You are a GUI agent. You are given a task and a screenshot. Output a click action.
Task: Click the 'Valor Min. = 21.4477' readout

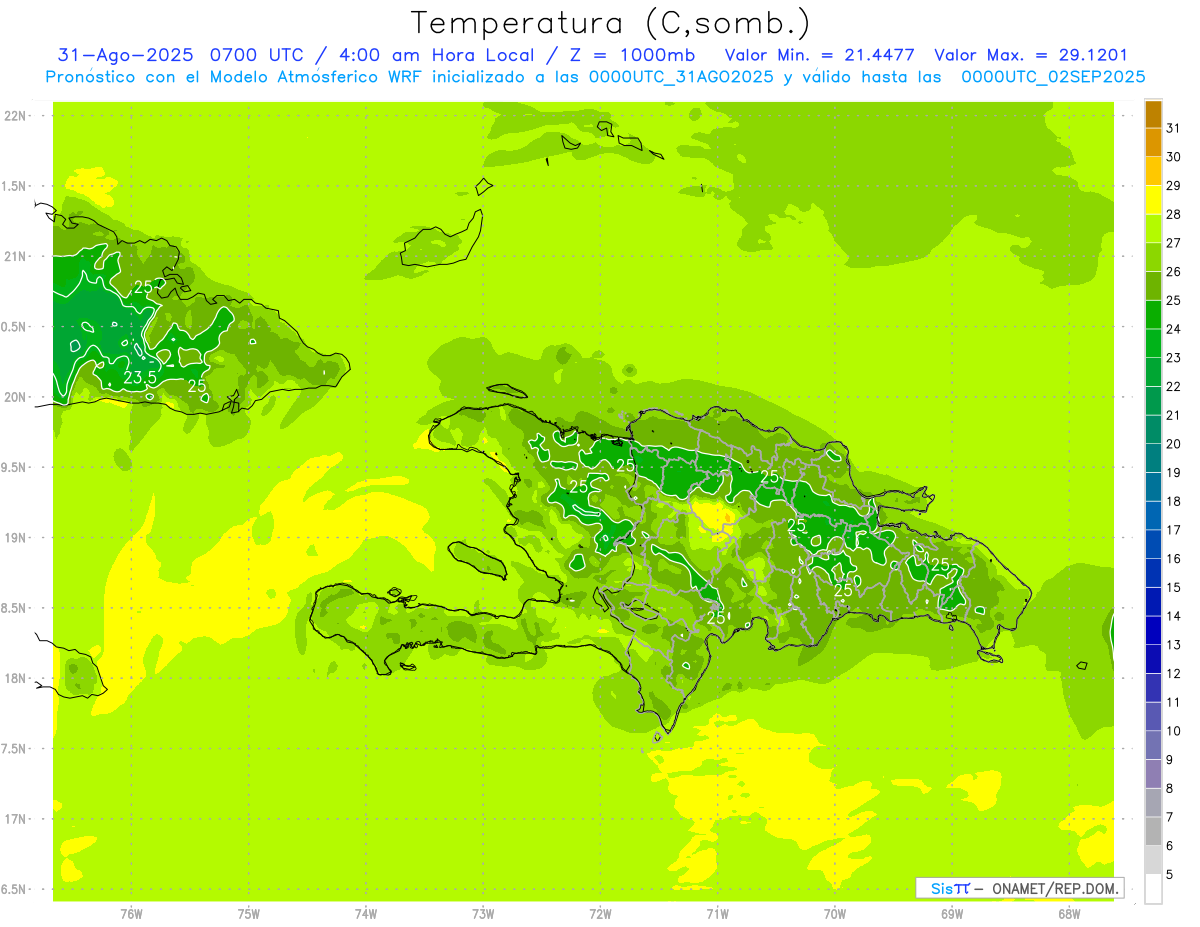[820, 55]
